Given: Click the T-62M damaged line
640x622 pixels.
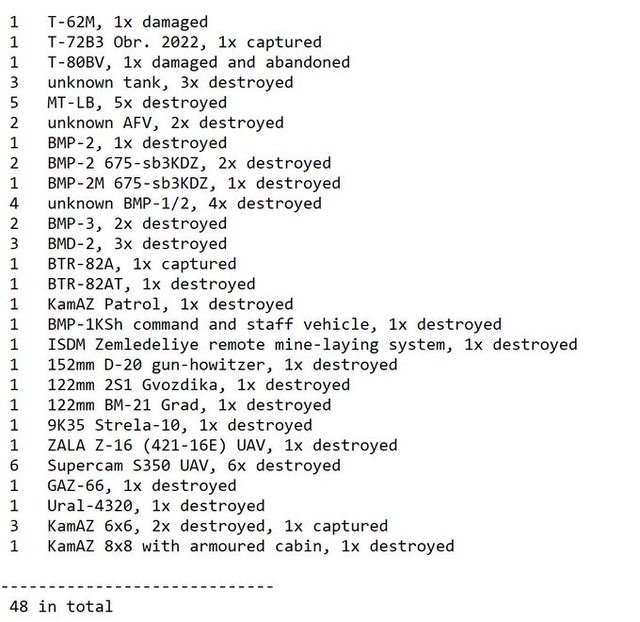Looking at the screenshot, I should [127, 21].
